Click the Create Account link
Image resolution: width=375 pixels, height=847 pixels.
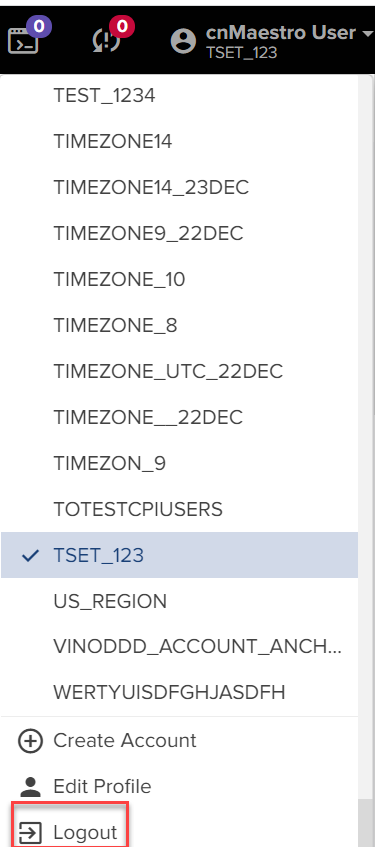point(125,741)
